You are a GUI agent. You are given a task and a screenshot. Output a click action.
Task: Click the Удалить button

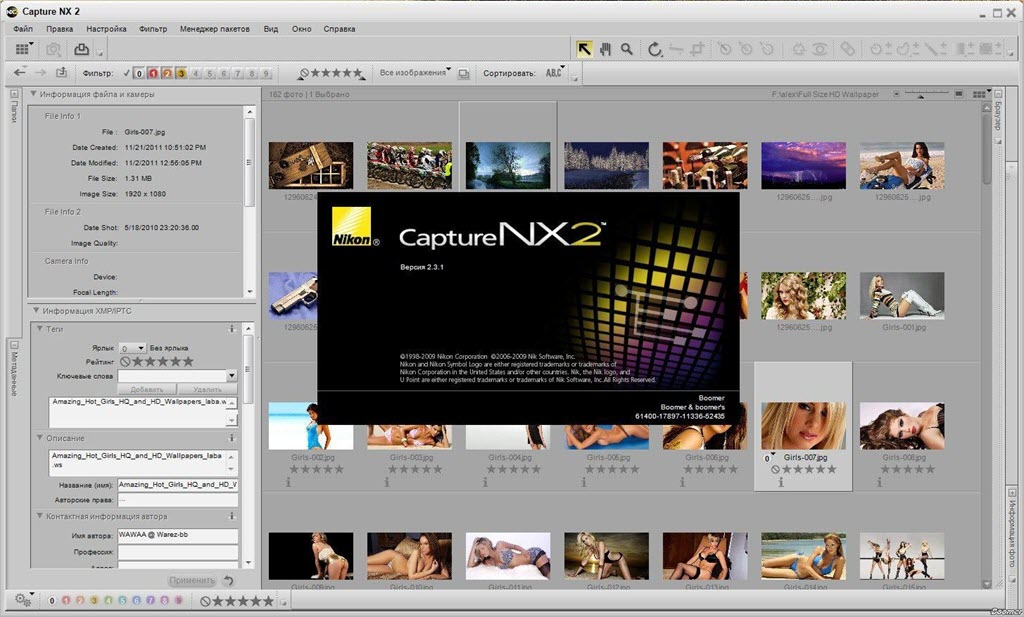207,389
